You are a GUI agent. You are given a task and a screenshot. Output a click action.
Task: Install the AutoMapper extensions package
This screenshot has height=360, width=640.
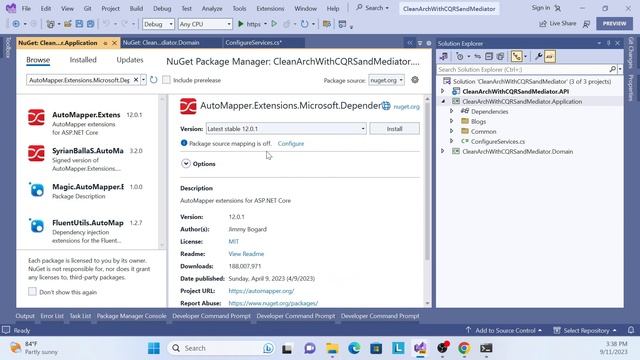[x=394, y=129]
